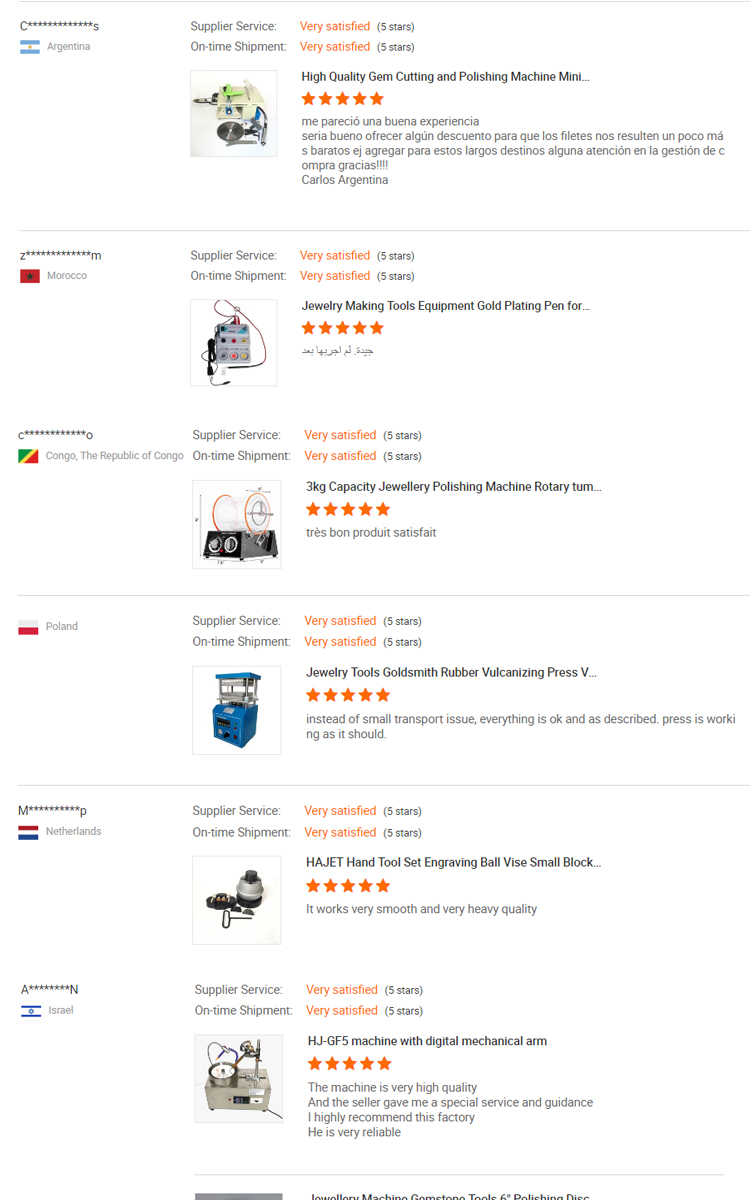Open the gem cutting machine product thumbnail
This screenshot has height=1200, width=750.
pos(234,113)
